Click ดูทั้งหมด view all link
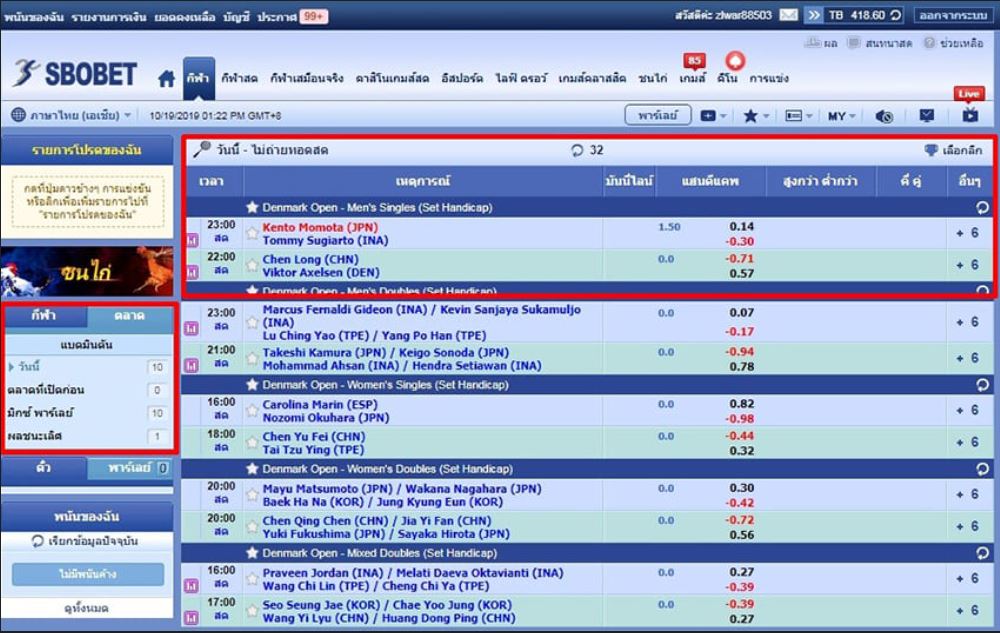1000x633 pixels. click(87, 608)
